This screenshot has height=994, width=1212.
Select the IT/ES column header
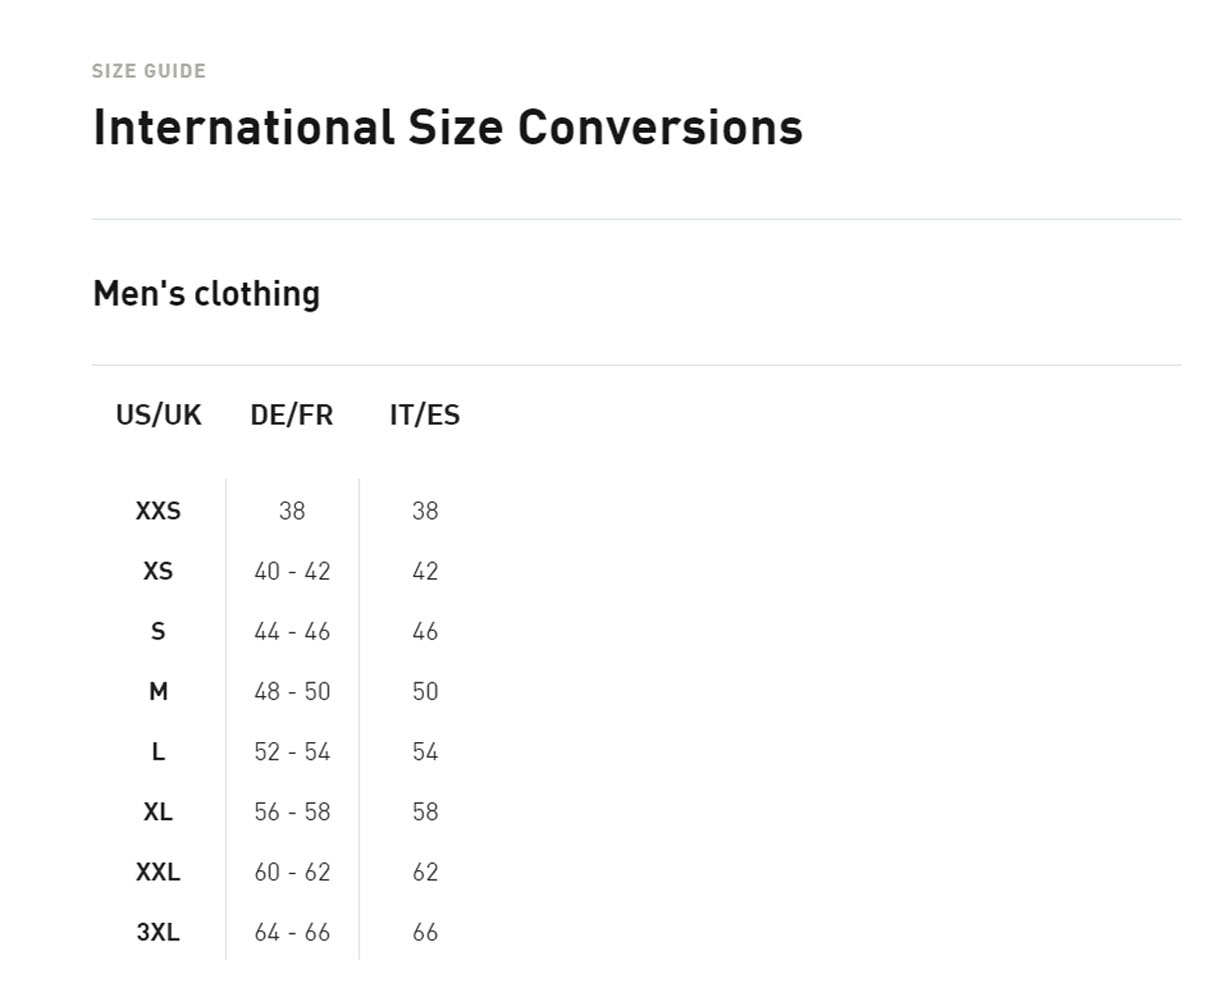(x=425, y=414)
